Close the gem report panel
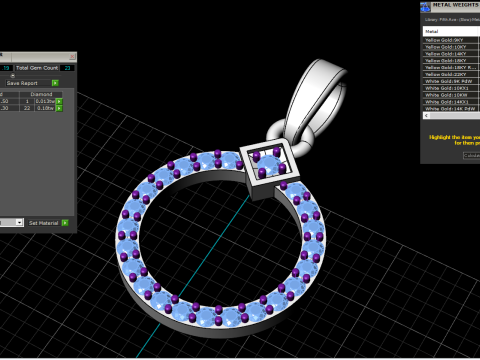The height and width of the screenshot is (360, 480). (x=72, y=57)
